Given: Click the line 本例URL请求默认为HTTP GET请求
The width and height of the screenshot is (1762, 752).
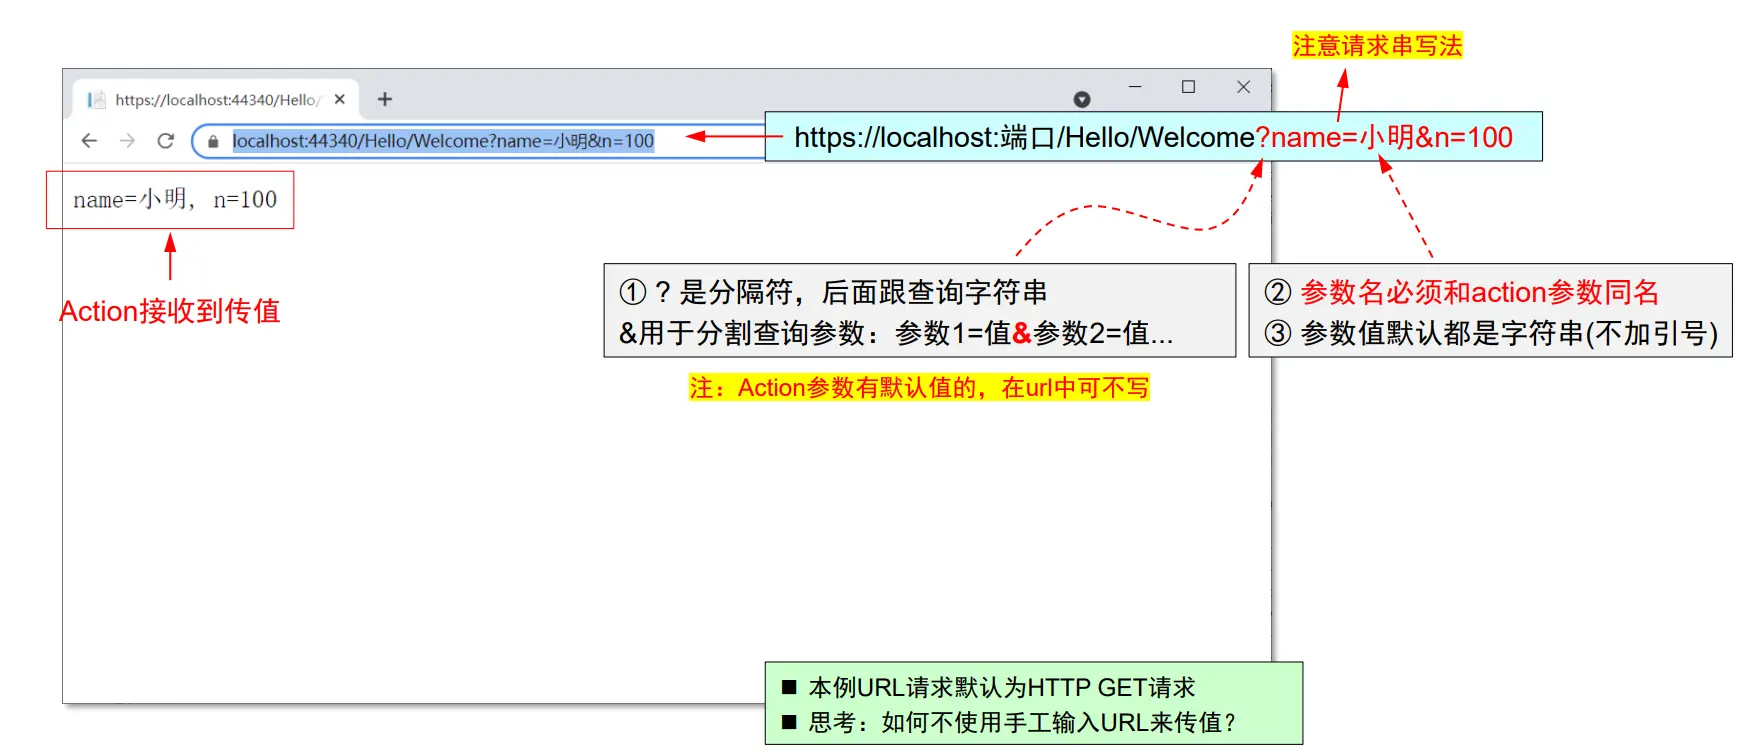Looking at the screenshot, I should click(x=1002, y=688).
